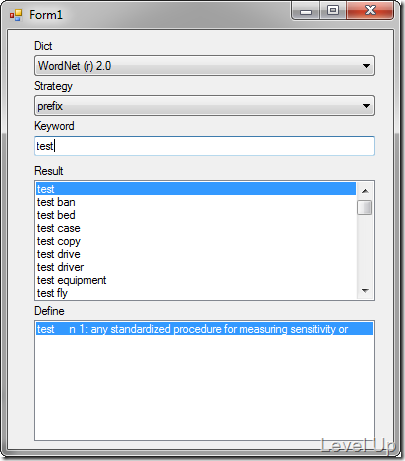The image size is (405, 461).
Task: Minimize the Form1 window
Action: pos(306,11)
